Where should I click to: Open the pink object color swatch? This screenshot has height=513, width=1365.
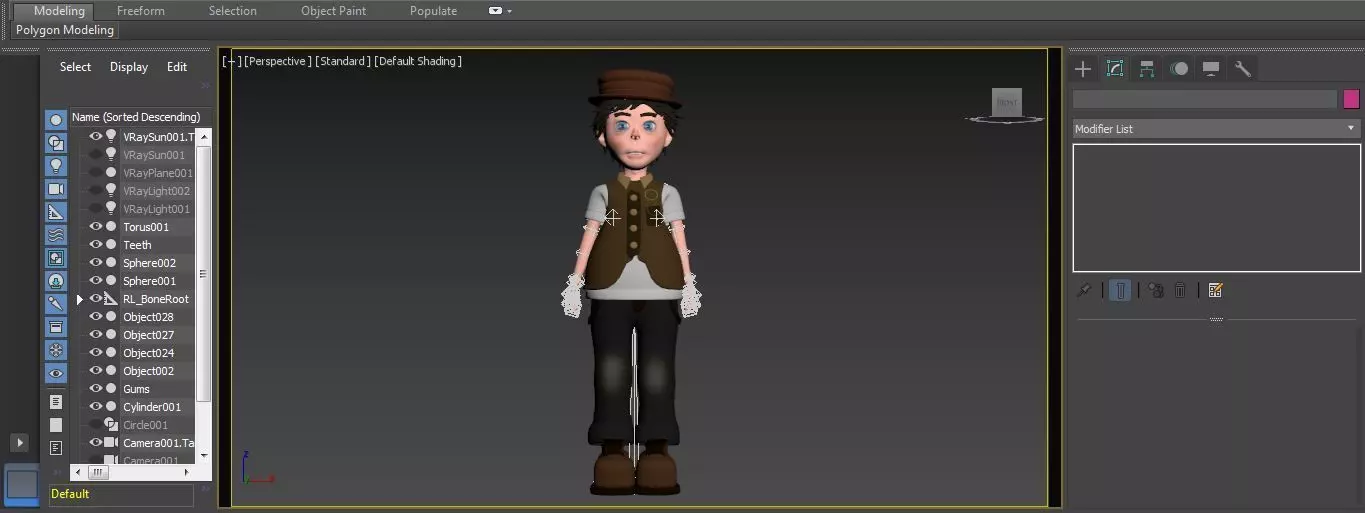(x=1351, y=99)
